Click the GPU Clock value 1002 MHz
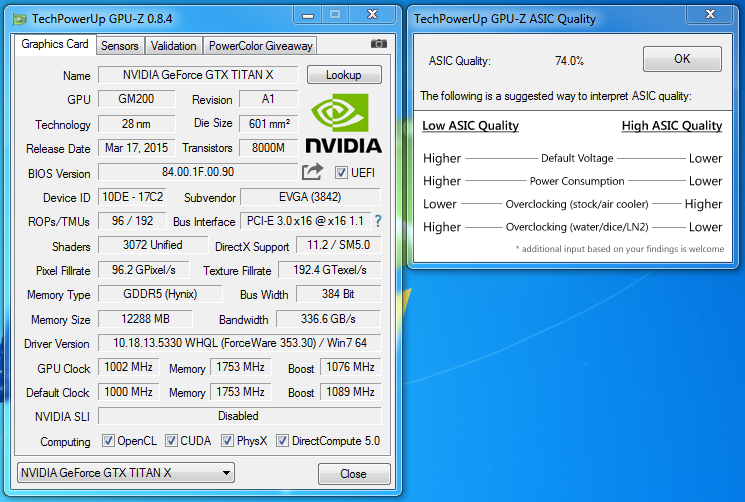Screen dimensions: 745x502 [129, 367]
